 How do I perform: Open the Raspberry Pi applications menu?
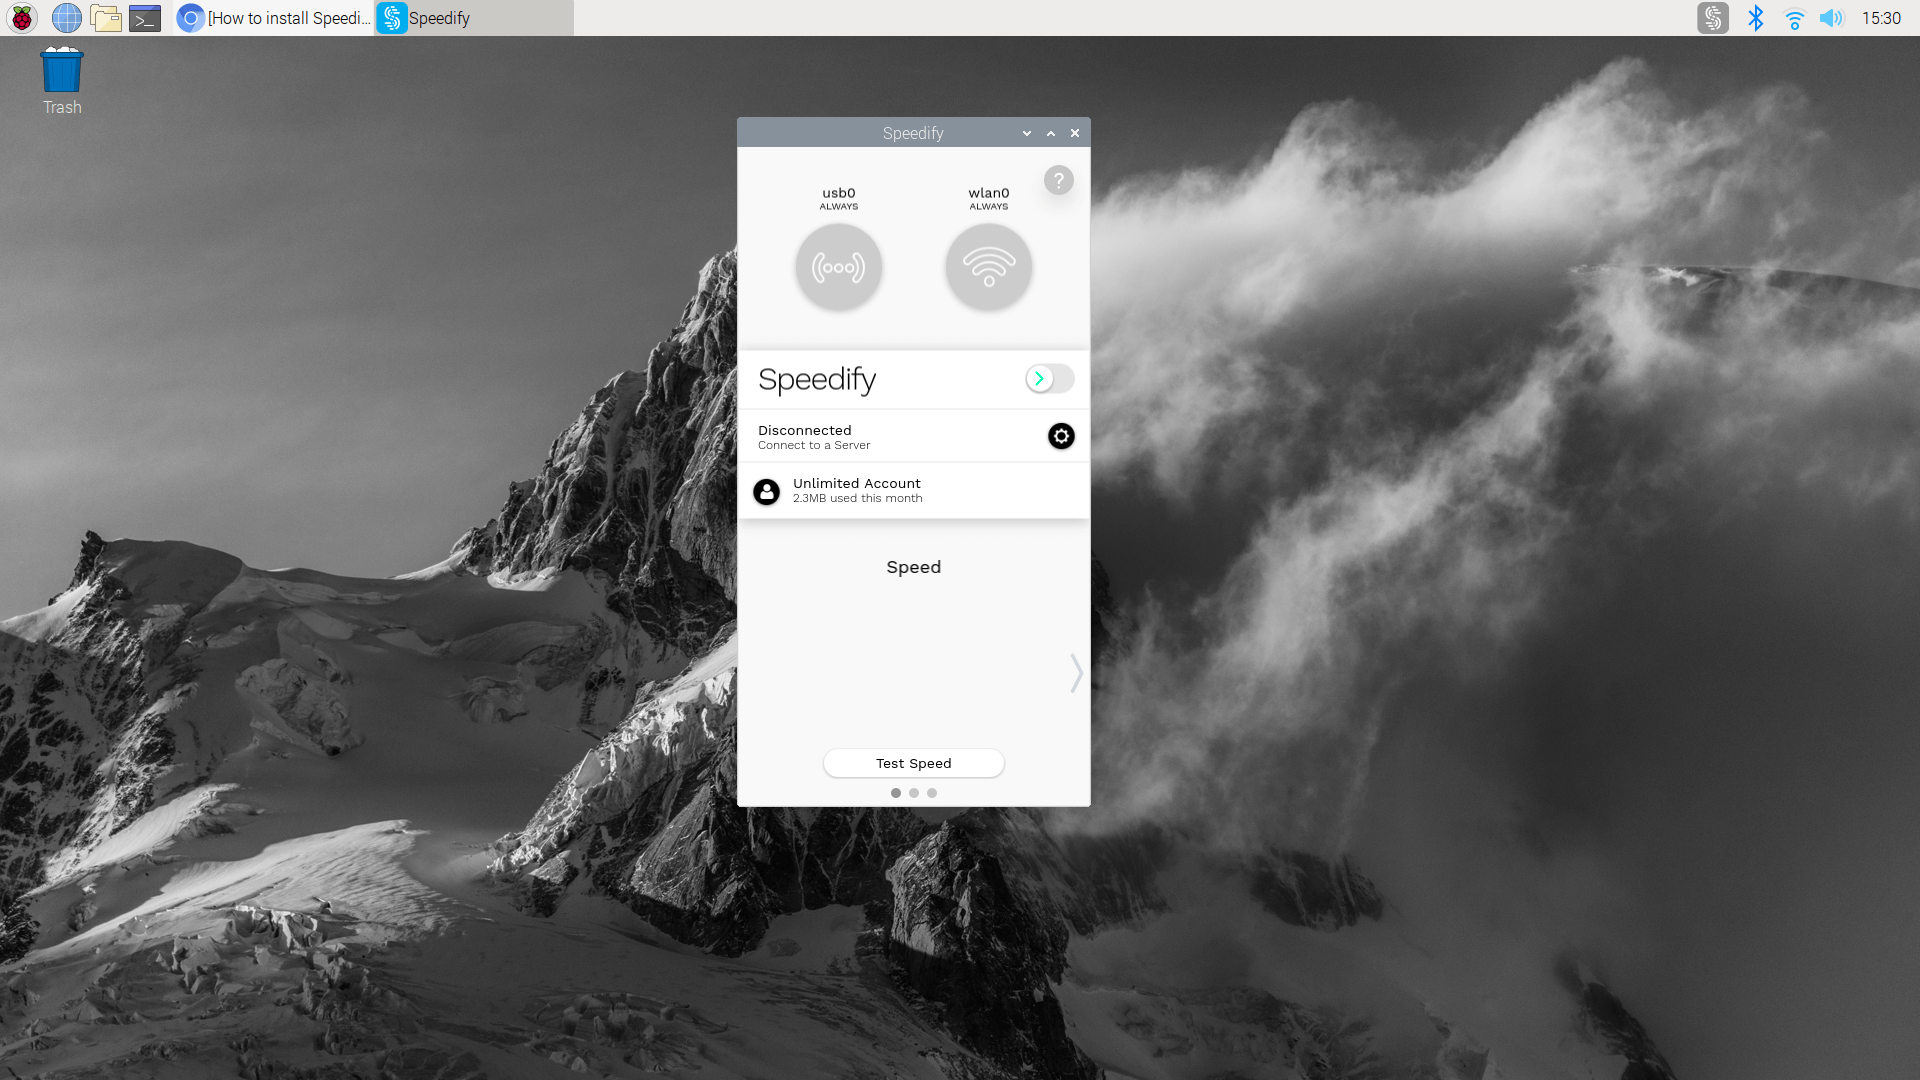click(x=22, y=18)
